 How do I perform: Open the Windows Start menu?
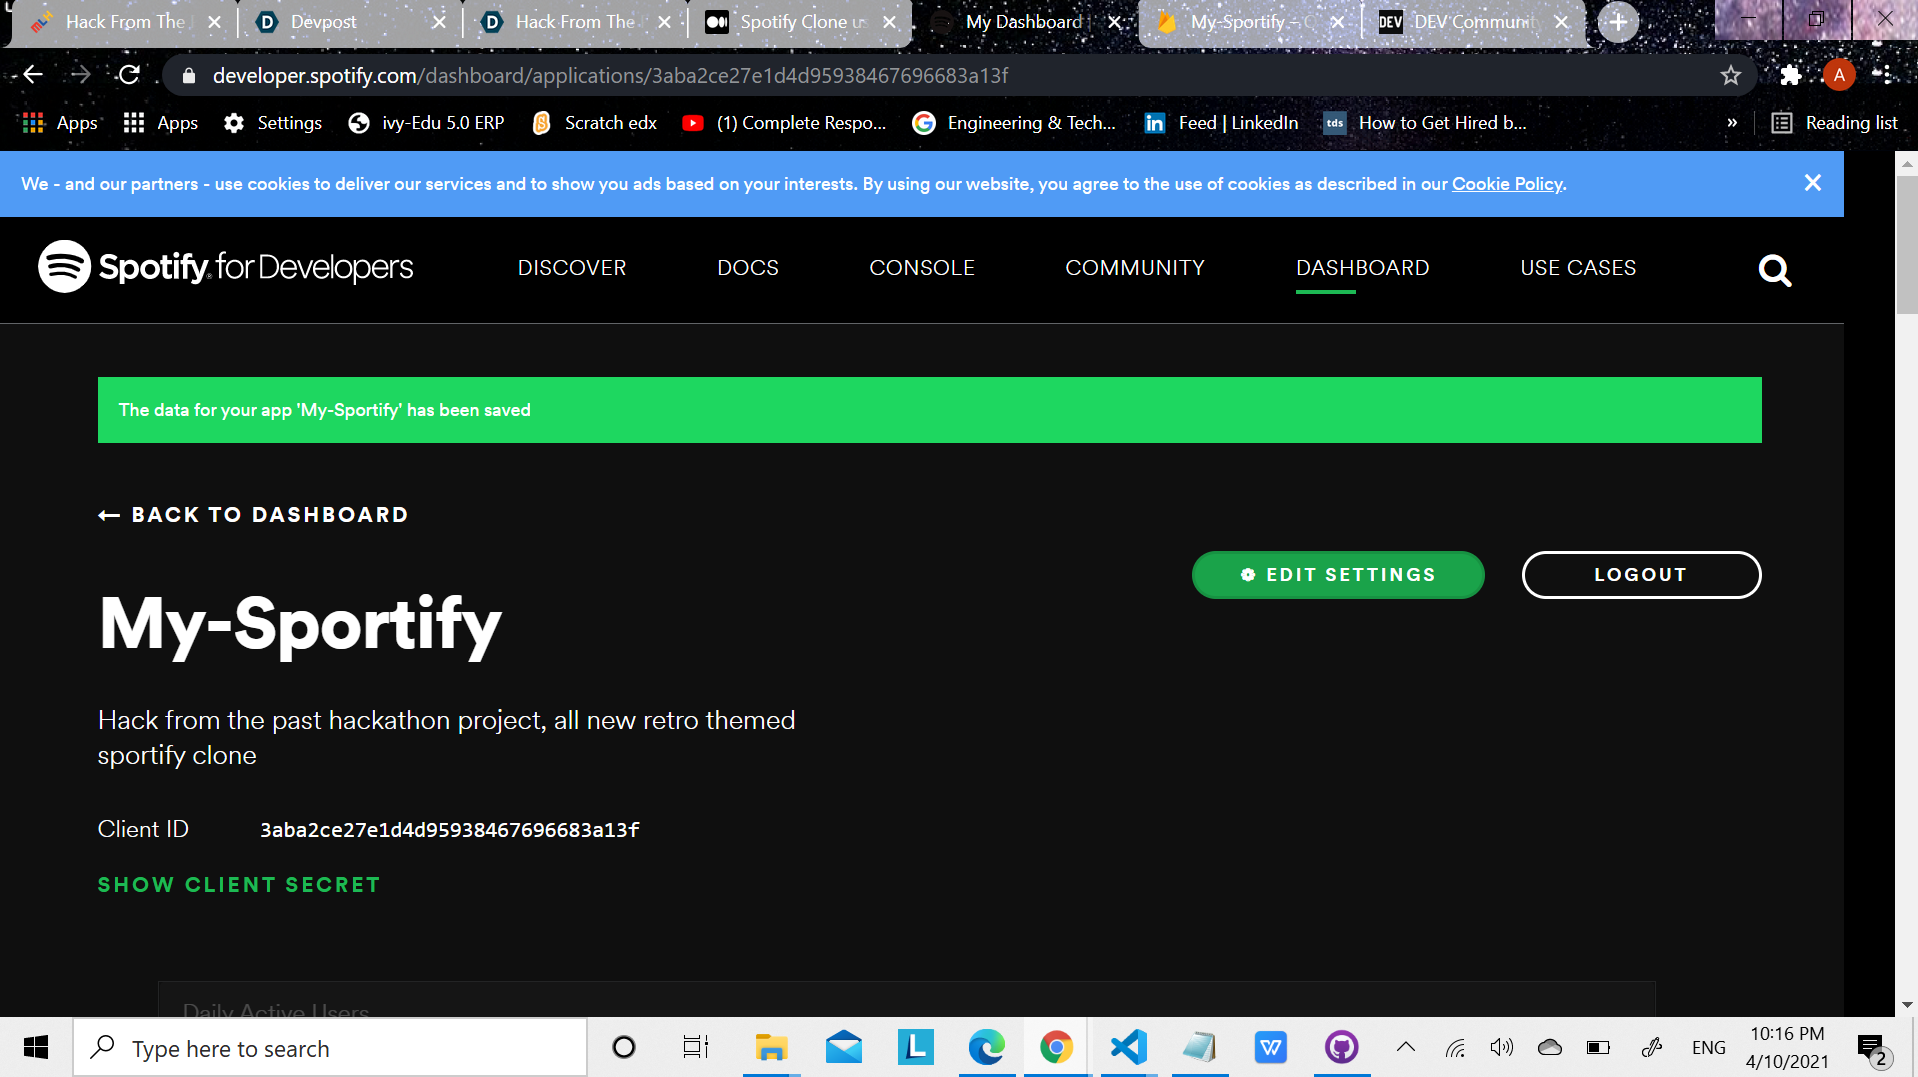coord(36,1047)
